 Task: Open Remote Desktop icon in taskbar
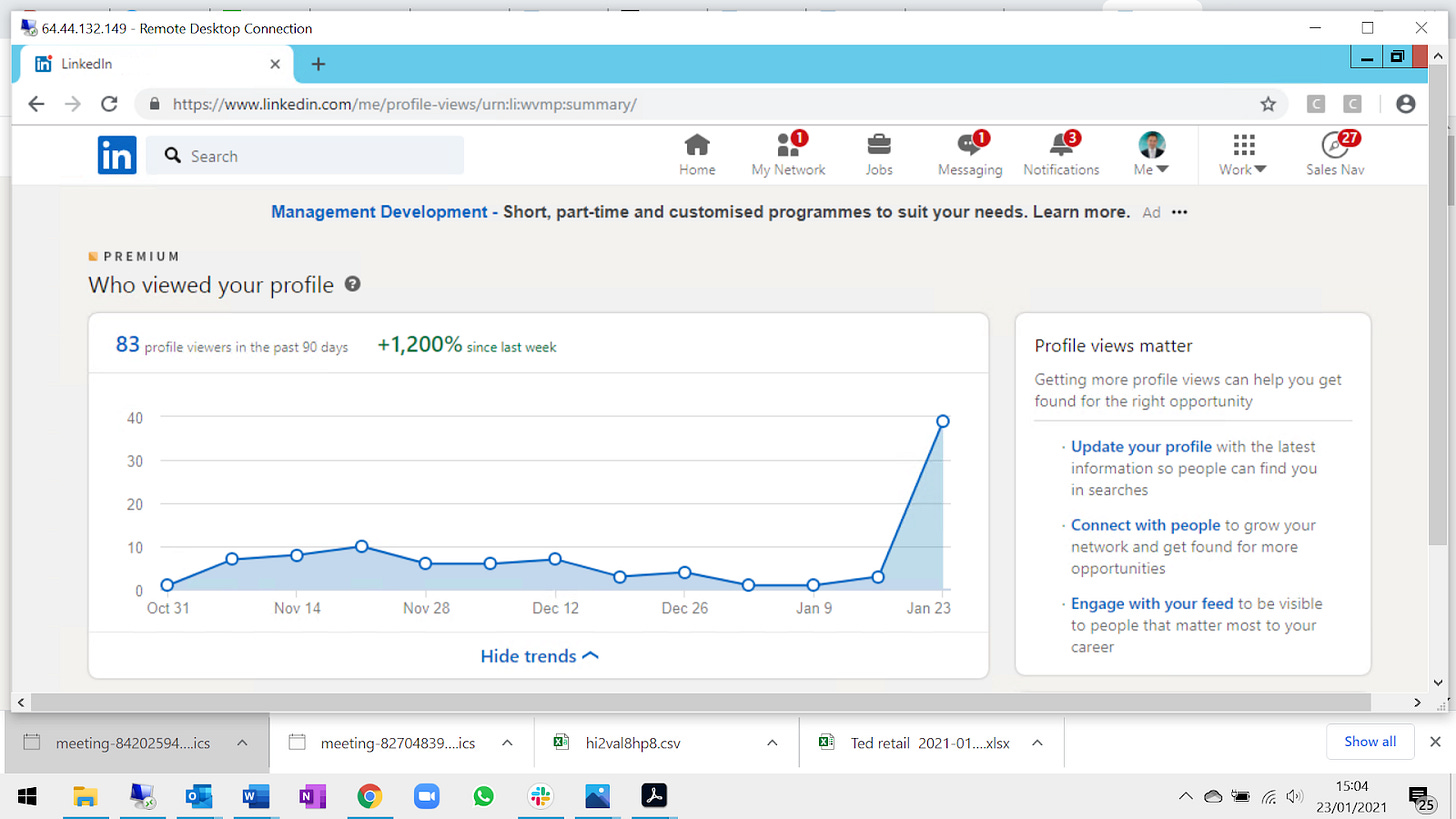[x=142, y=796]
